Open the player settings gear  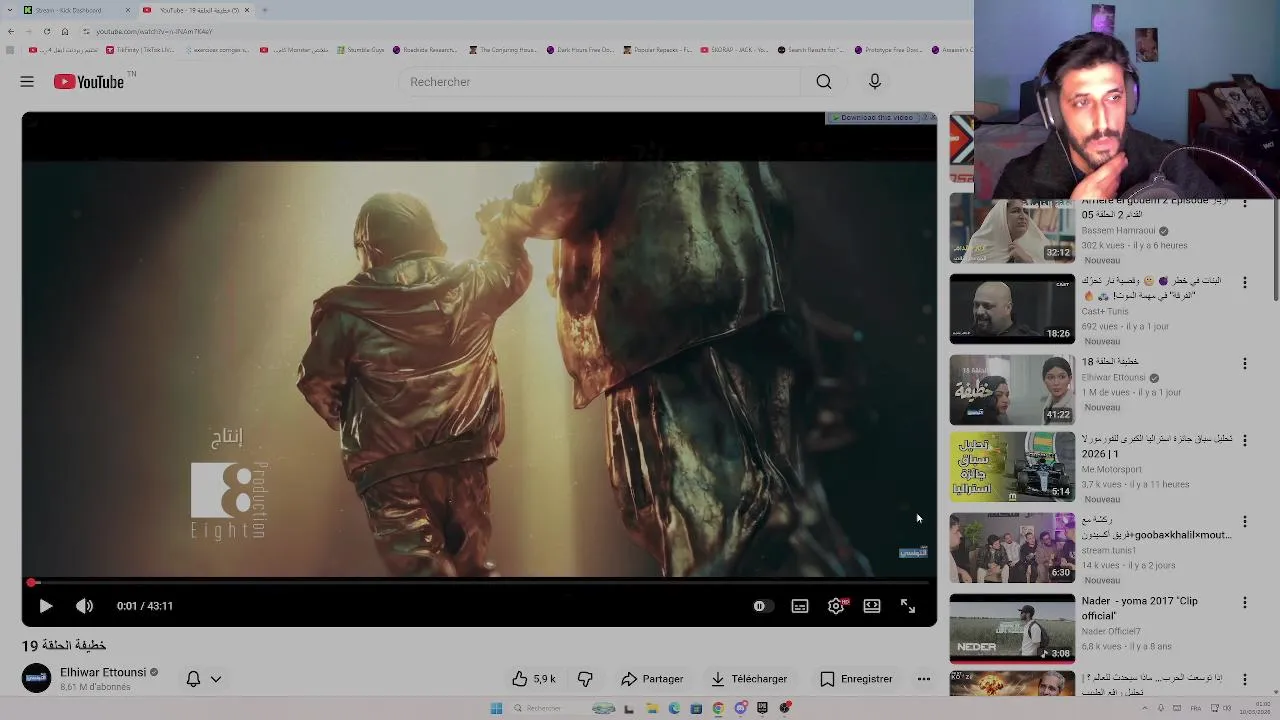(836, 606)
